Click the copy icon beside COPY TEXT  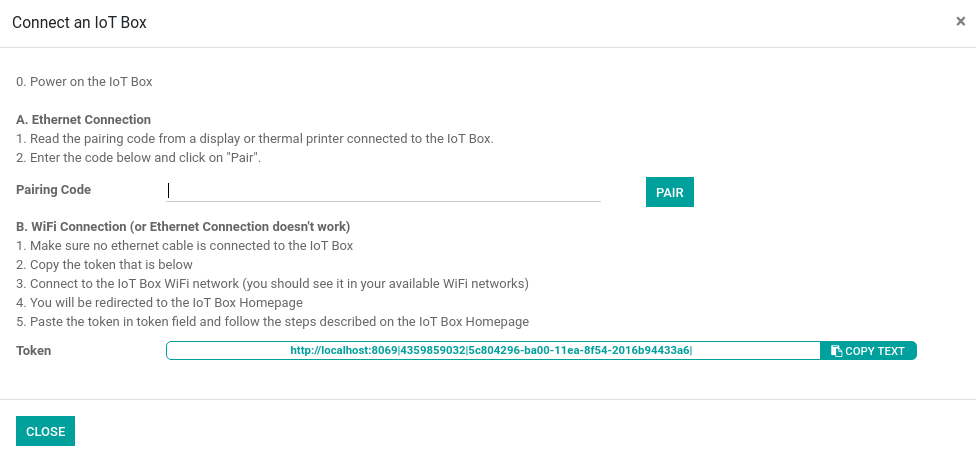(x=837, y=351)
